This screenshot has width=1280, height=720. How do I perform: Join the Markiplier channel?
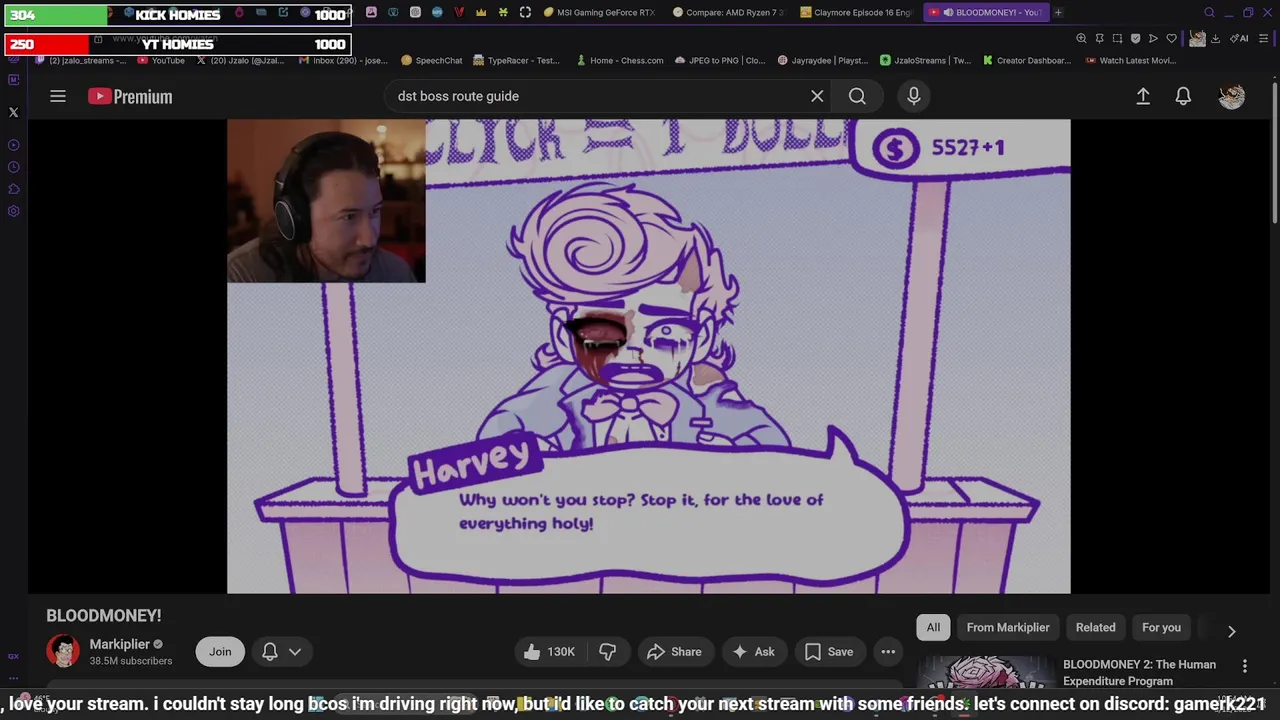coord(220,652)
